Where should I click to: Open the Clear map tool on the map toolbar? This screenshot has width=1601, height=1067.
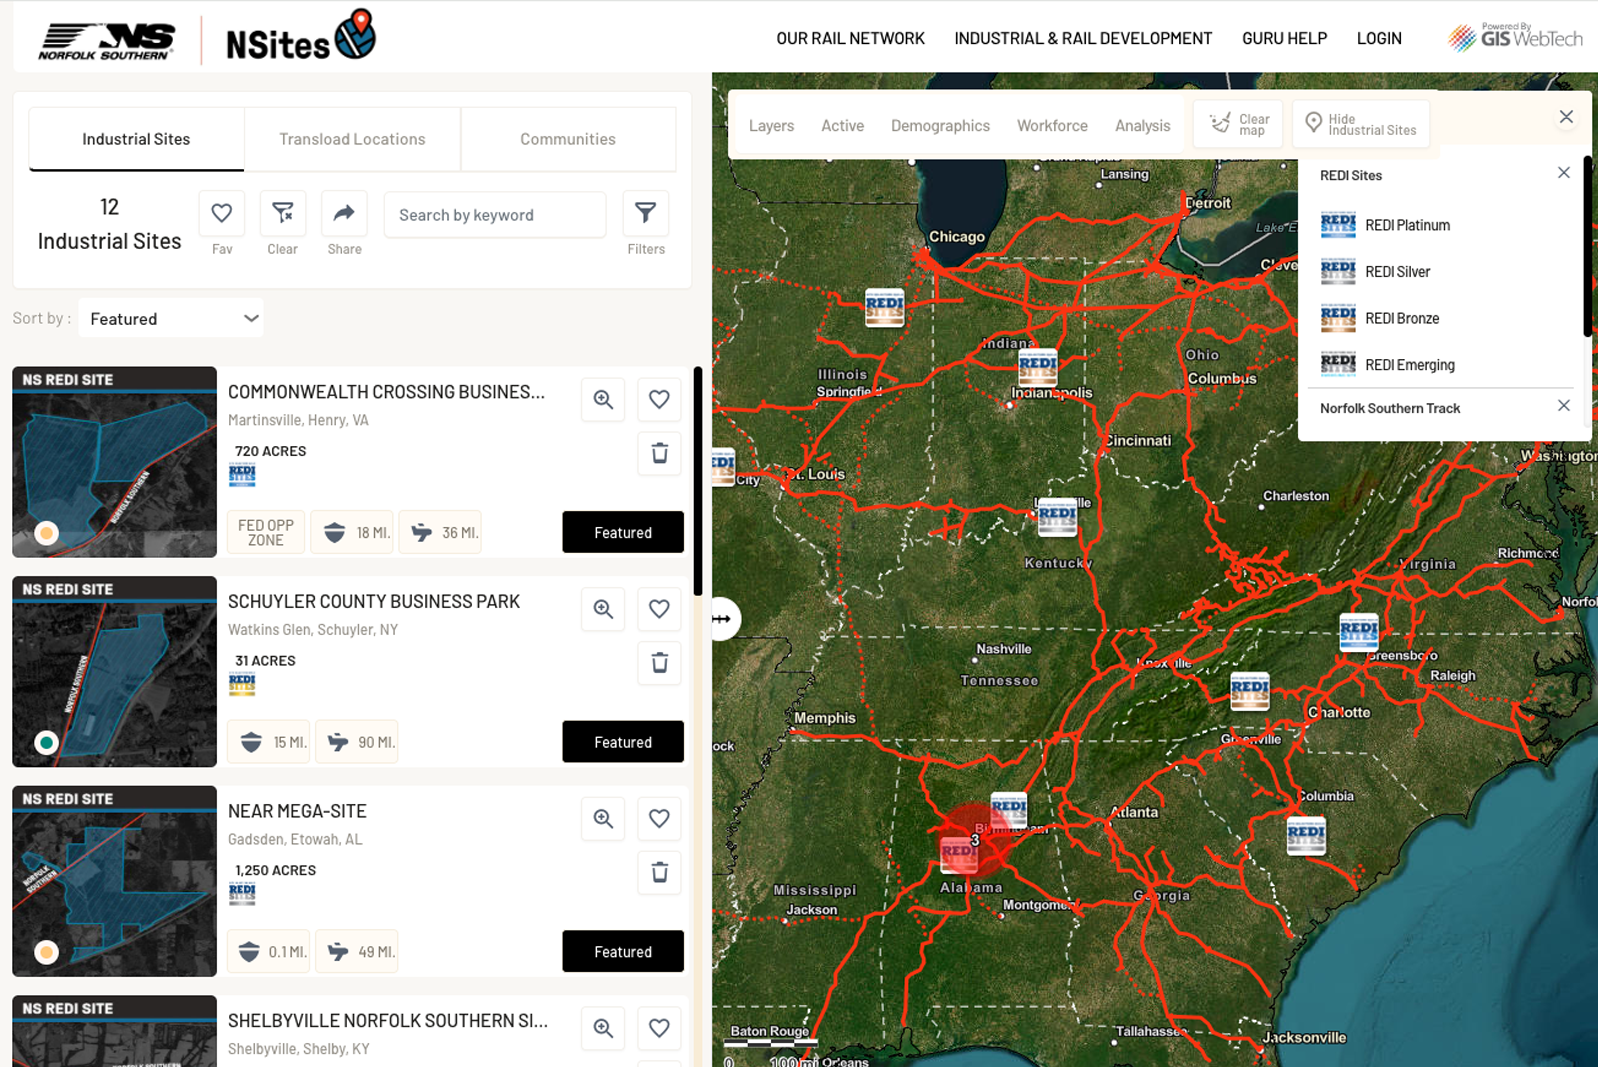pyautogui.click(x=1237, y=122)
